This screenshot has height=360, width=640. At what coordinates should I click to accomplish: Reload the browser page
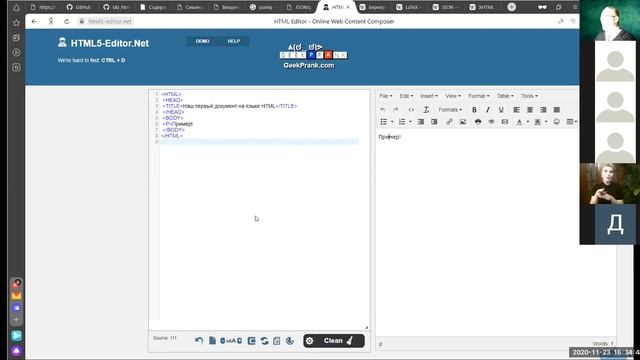(x=67, y=21)
